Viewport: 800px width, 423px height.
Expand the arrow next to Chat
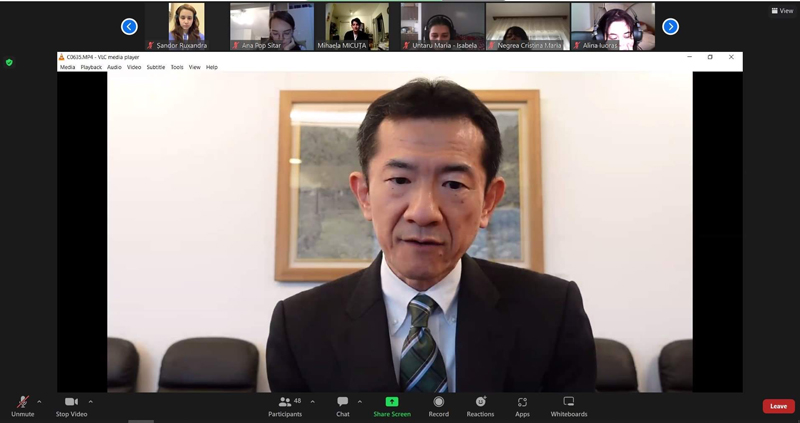pyautogui.click(x=360, y=402)
